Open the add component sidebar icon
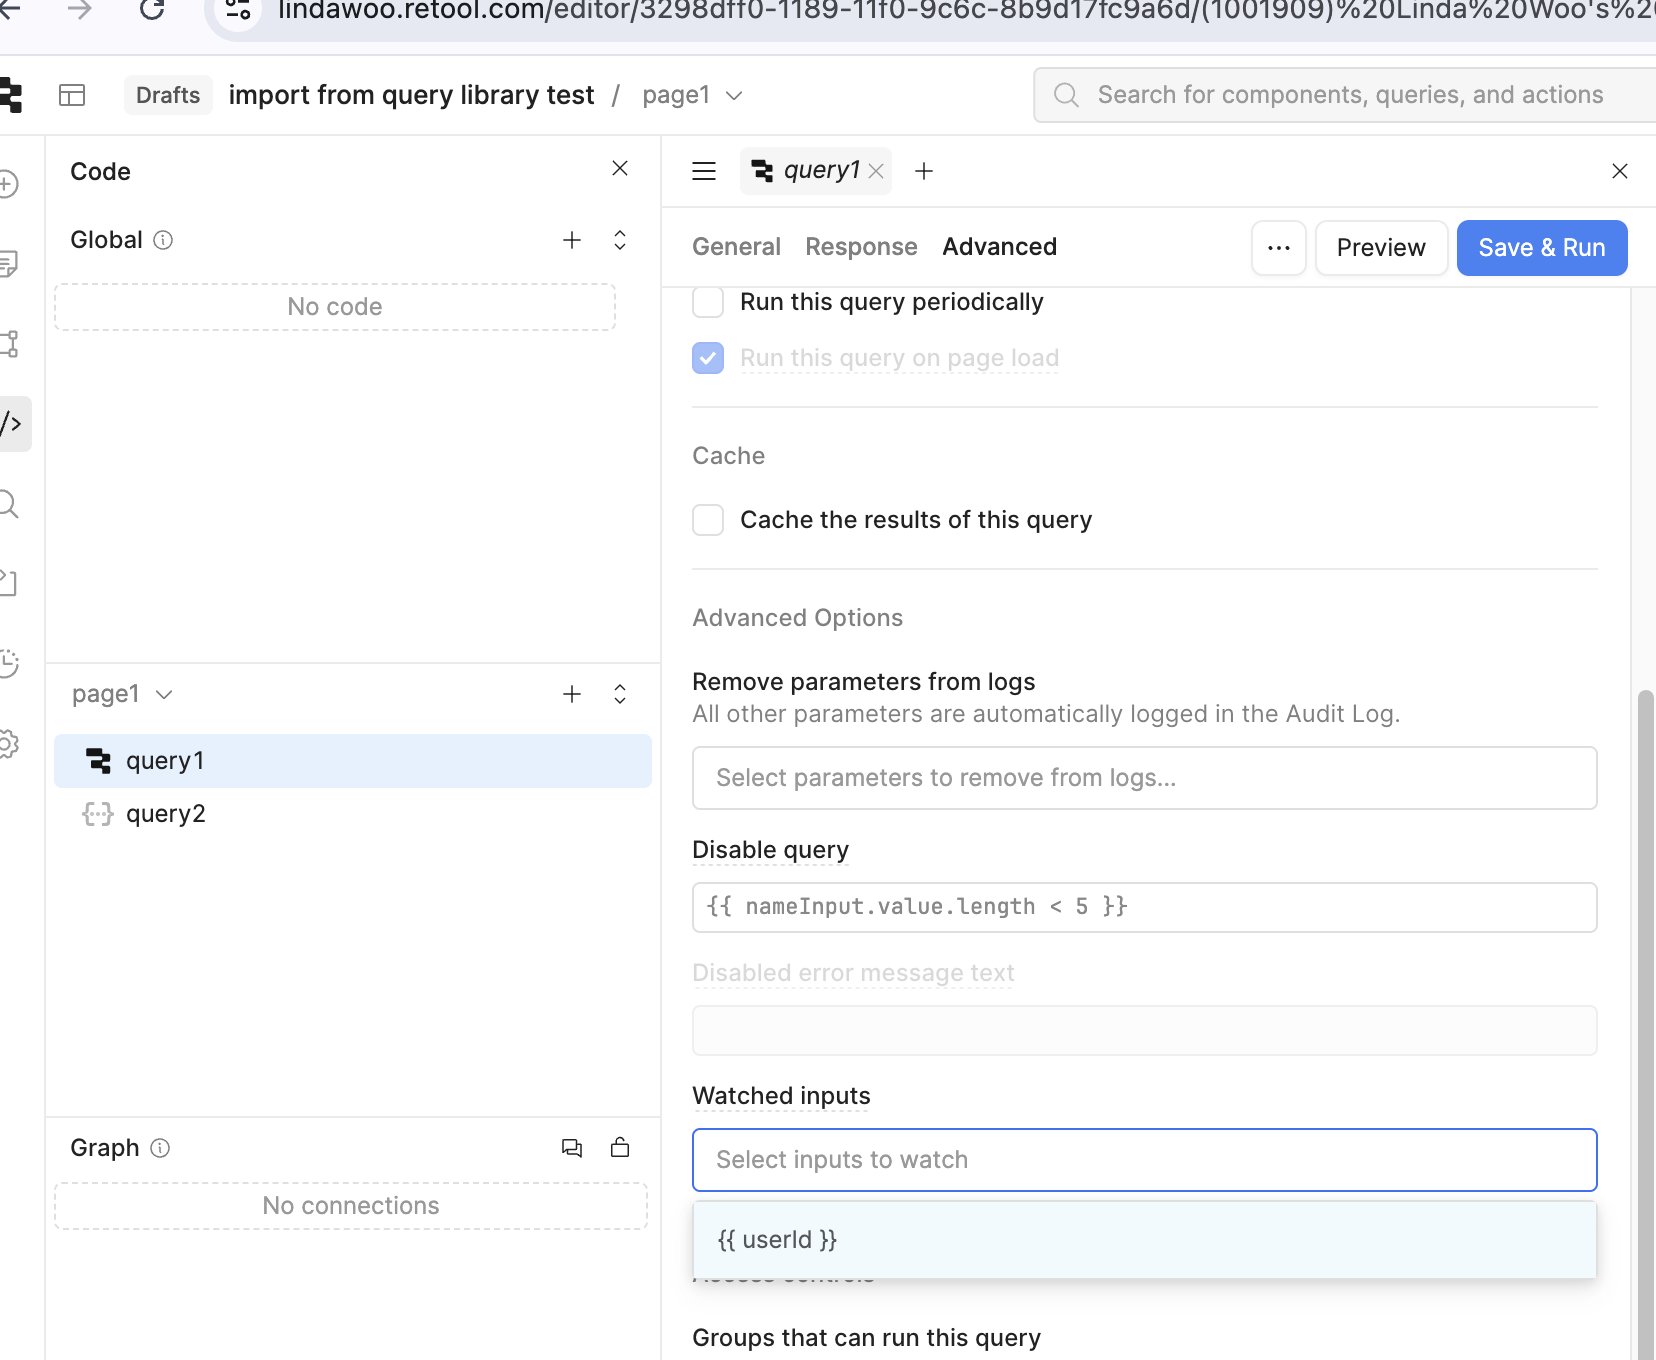Screen dimensions: 1656x1360 coord(8,184)
